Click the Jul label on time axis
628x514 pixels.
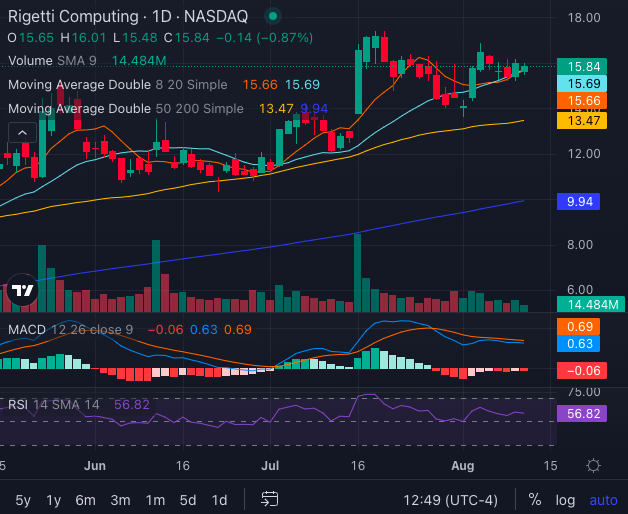pos(270,466)
